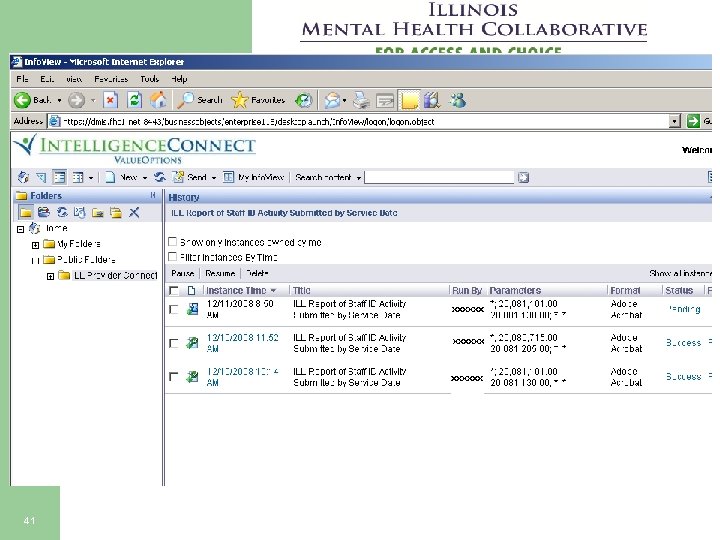Click the Pause button
The width and height of the screenshot is (720, 540).
(x=182, y=273)
